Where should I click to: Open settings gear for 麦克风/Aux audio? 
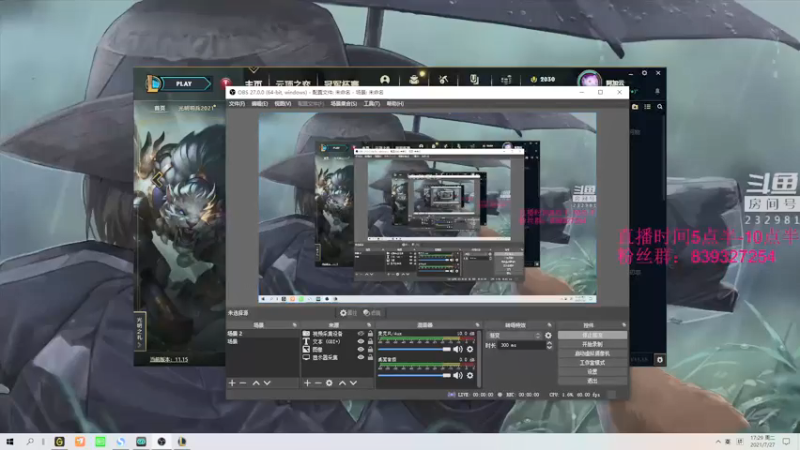coord(470,349)
